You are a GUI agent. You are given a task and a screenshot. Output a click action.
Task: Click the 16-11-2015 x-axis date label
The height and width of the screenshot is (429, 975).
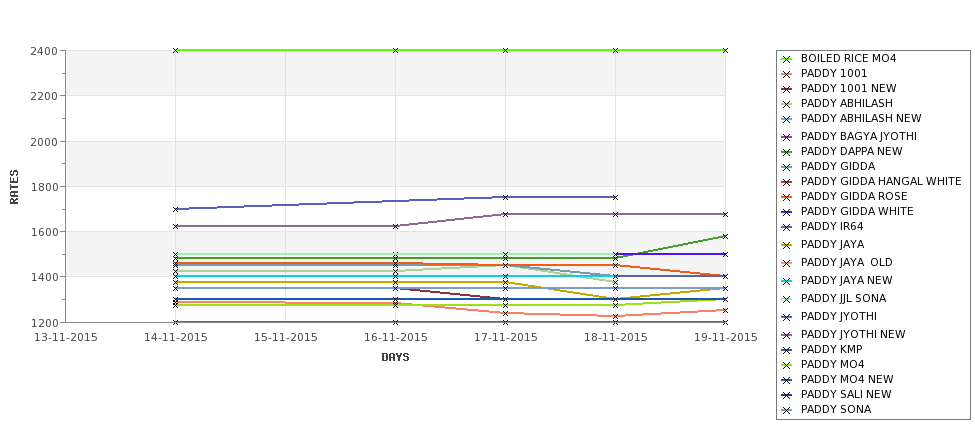(395, 338)
